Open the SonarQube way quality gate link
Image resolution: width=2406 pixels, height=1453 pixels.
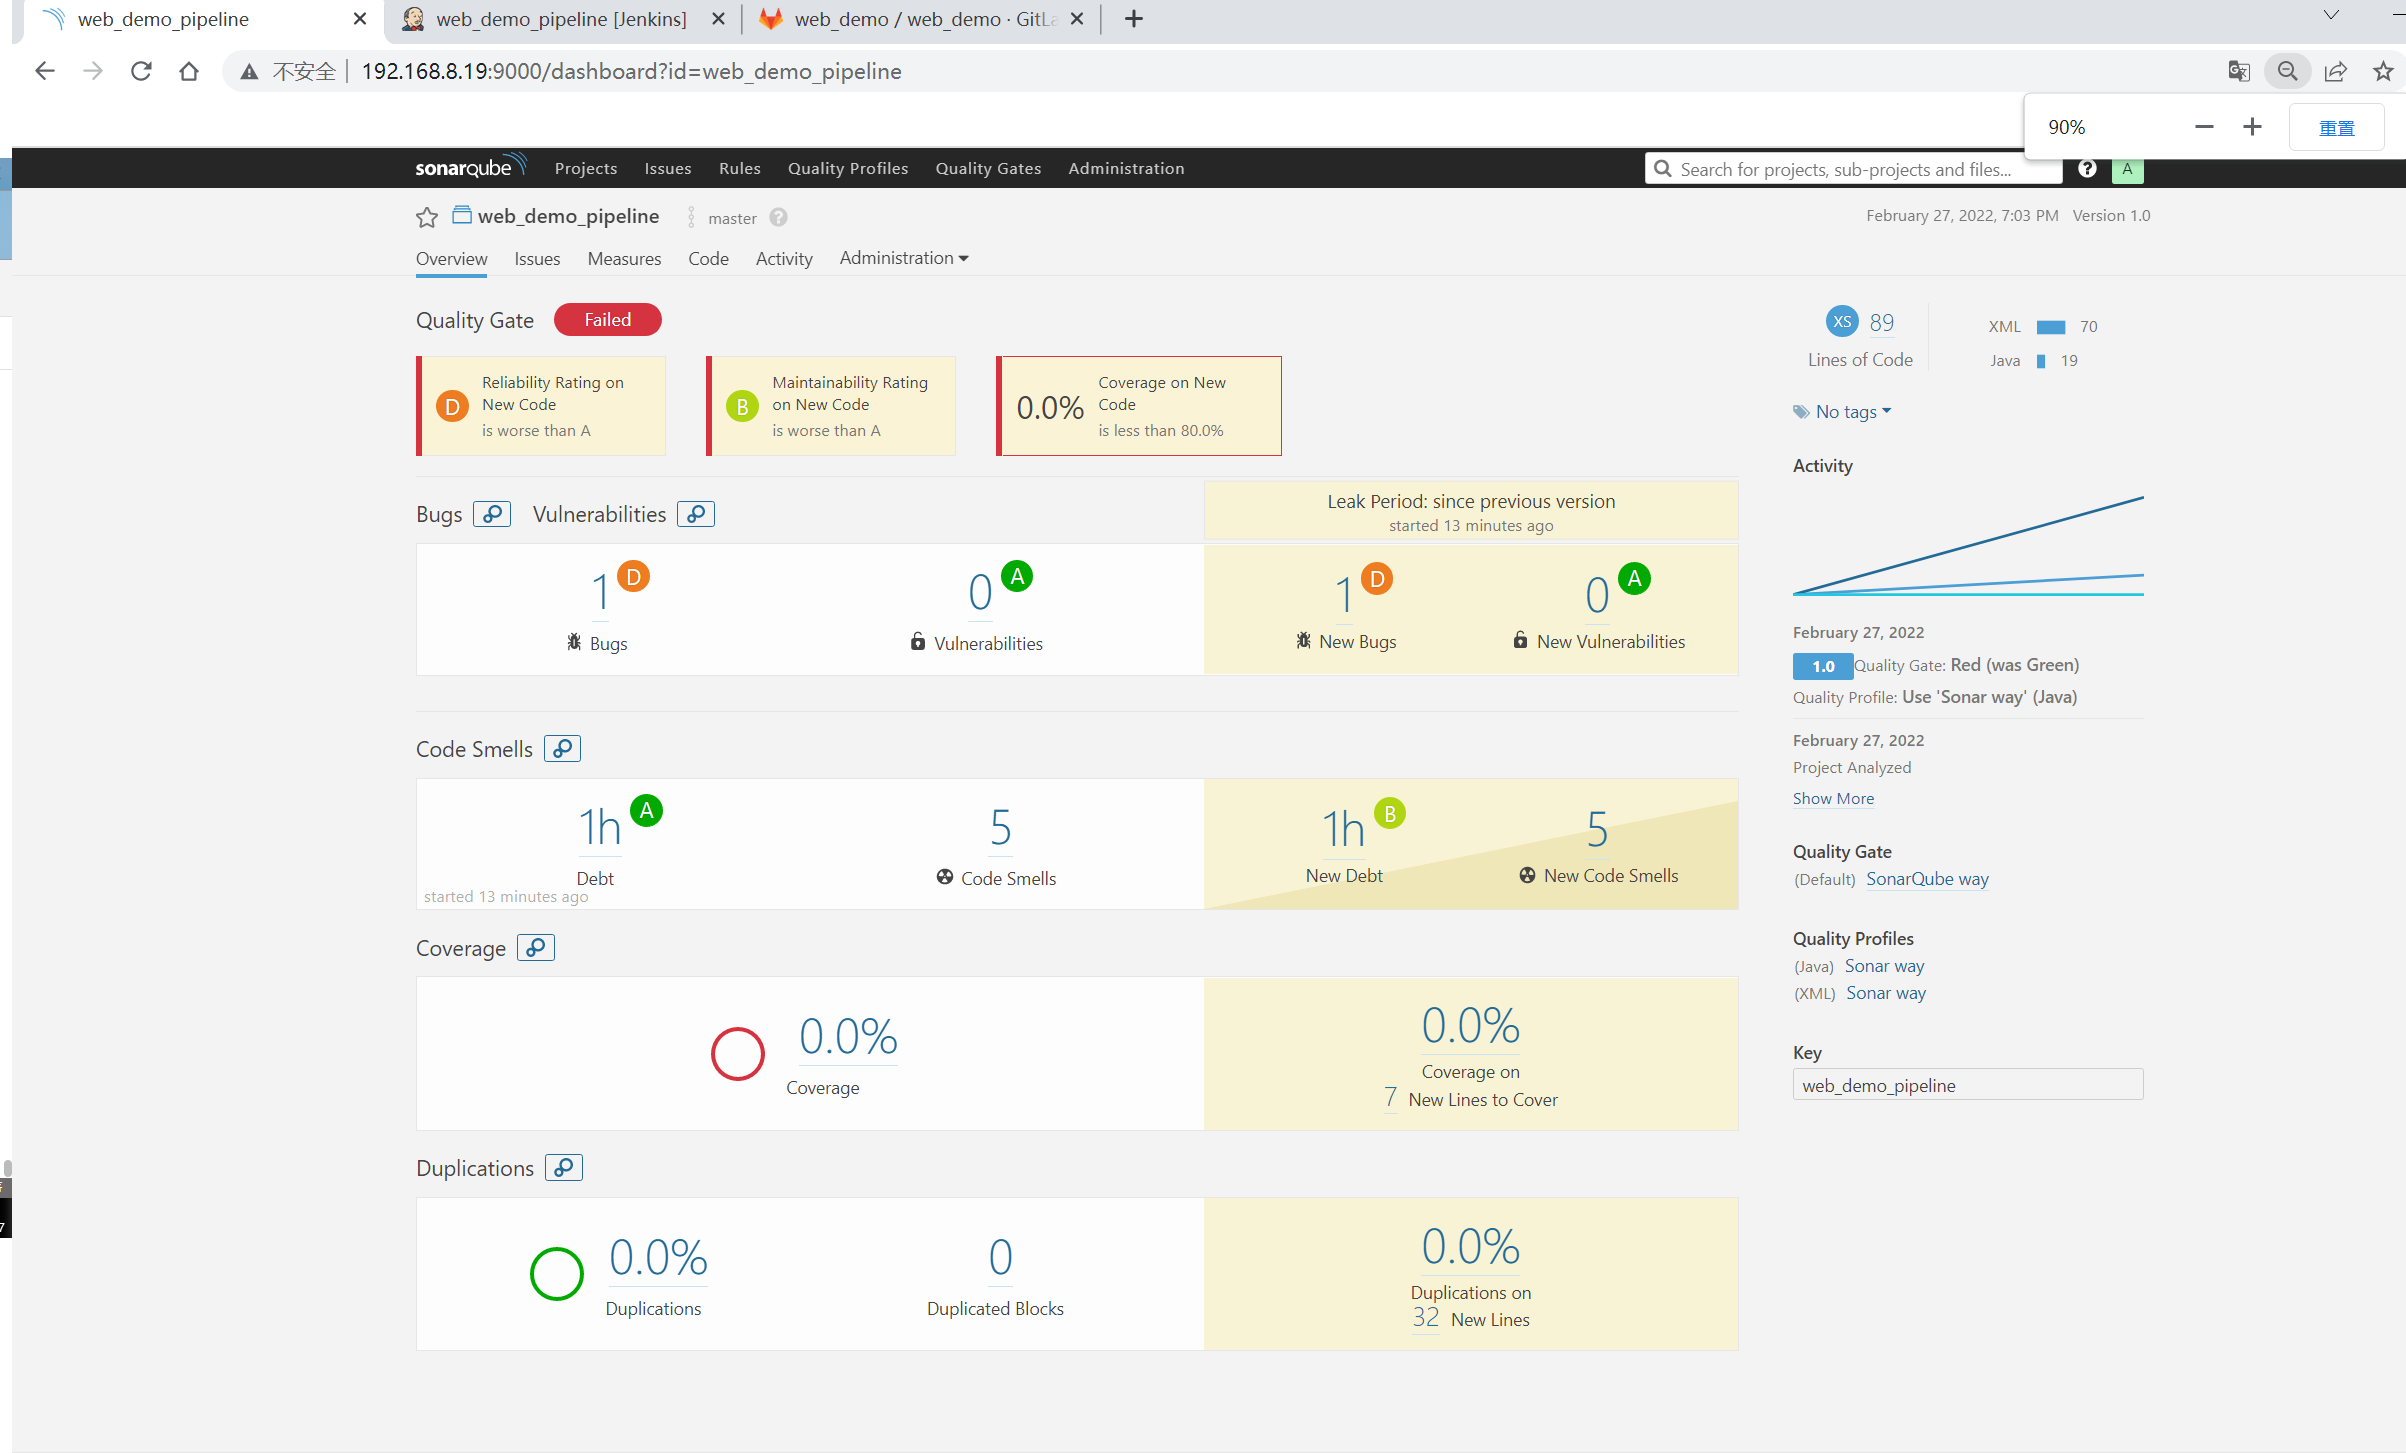[1927, 878]
